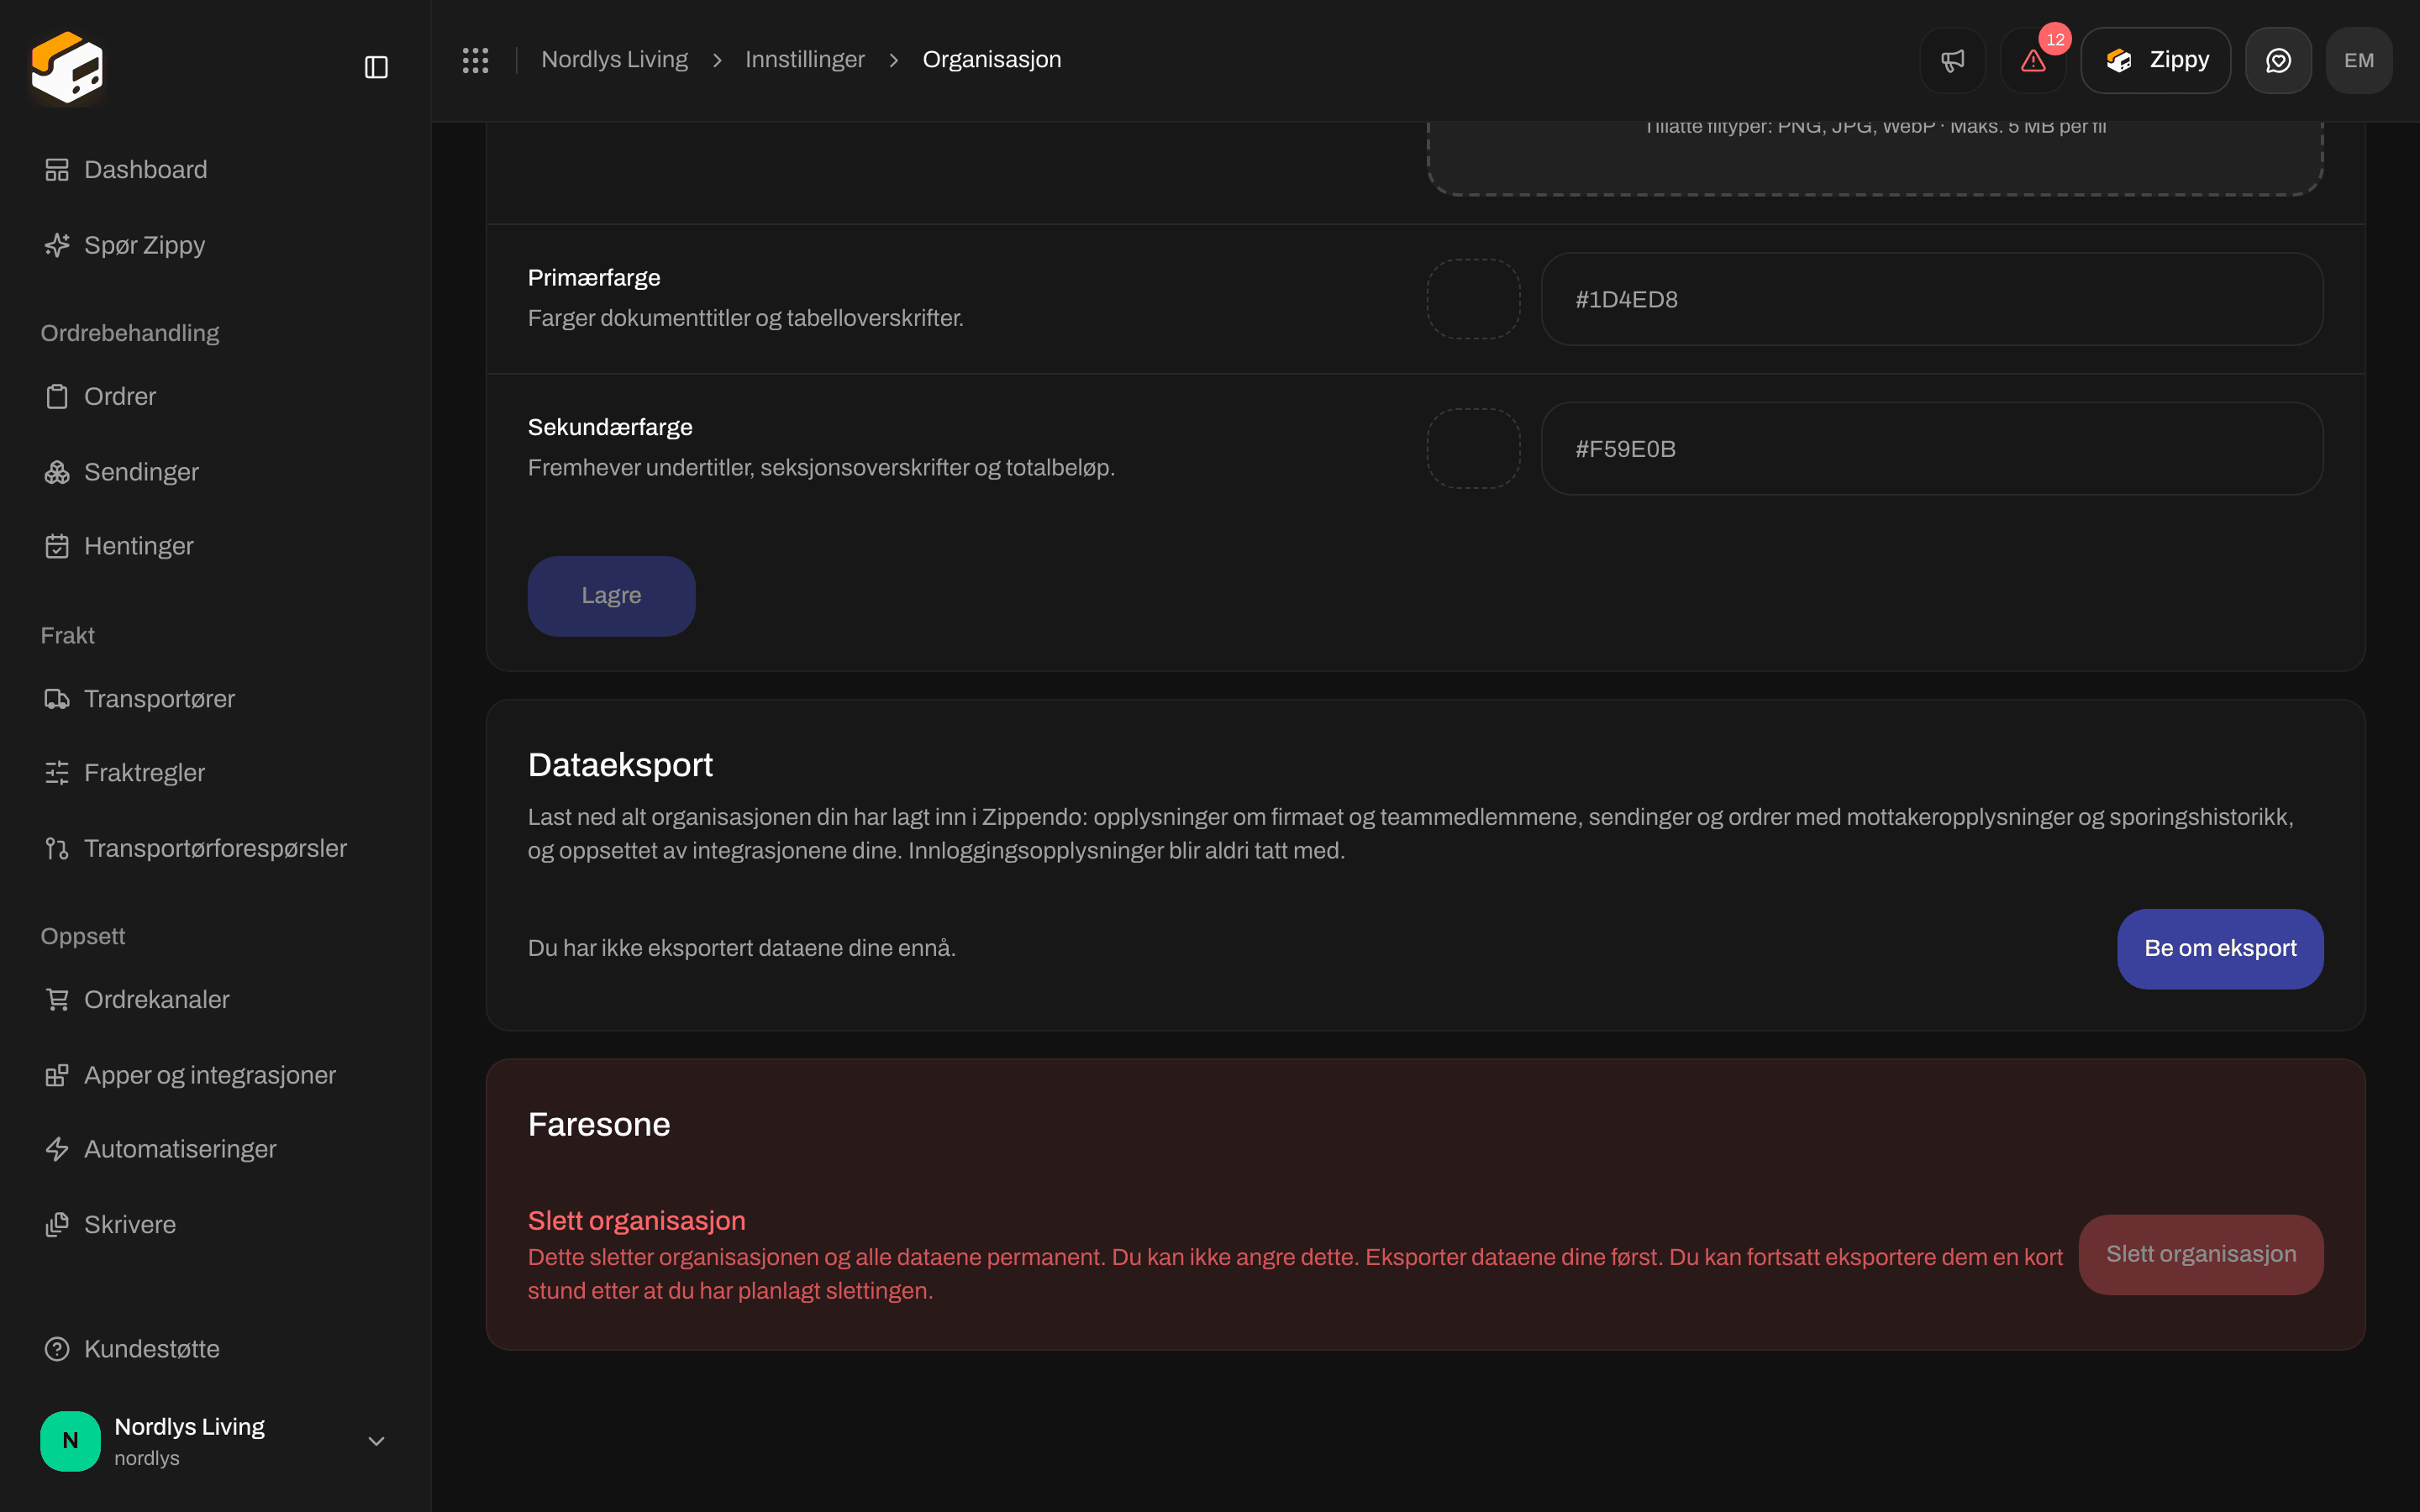2420x1512 pixels.
Task: Open the Zippy assistant button
Action: 2156,60
